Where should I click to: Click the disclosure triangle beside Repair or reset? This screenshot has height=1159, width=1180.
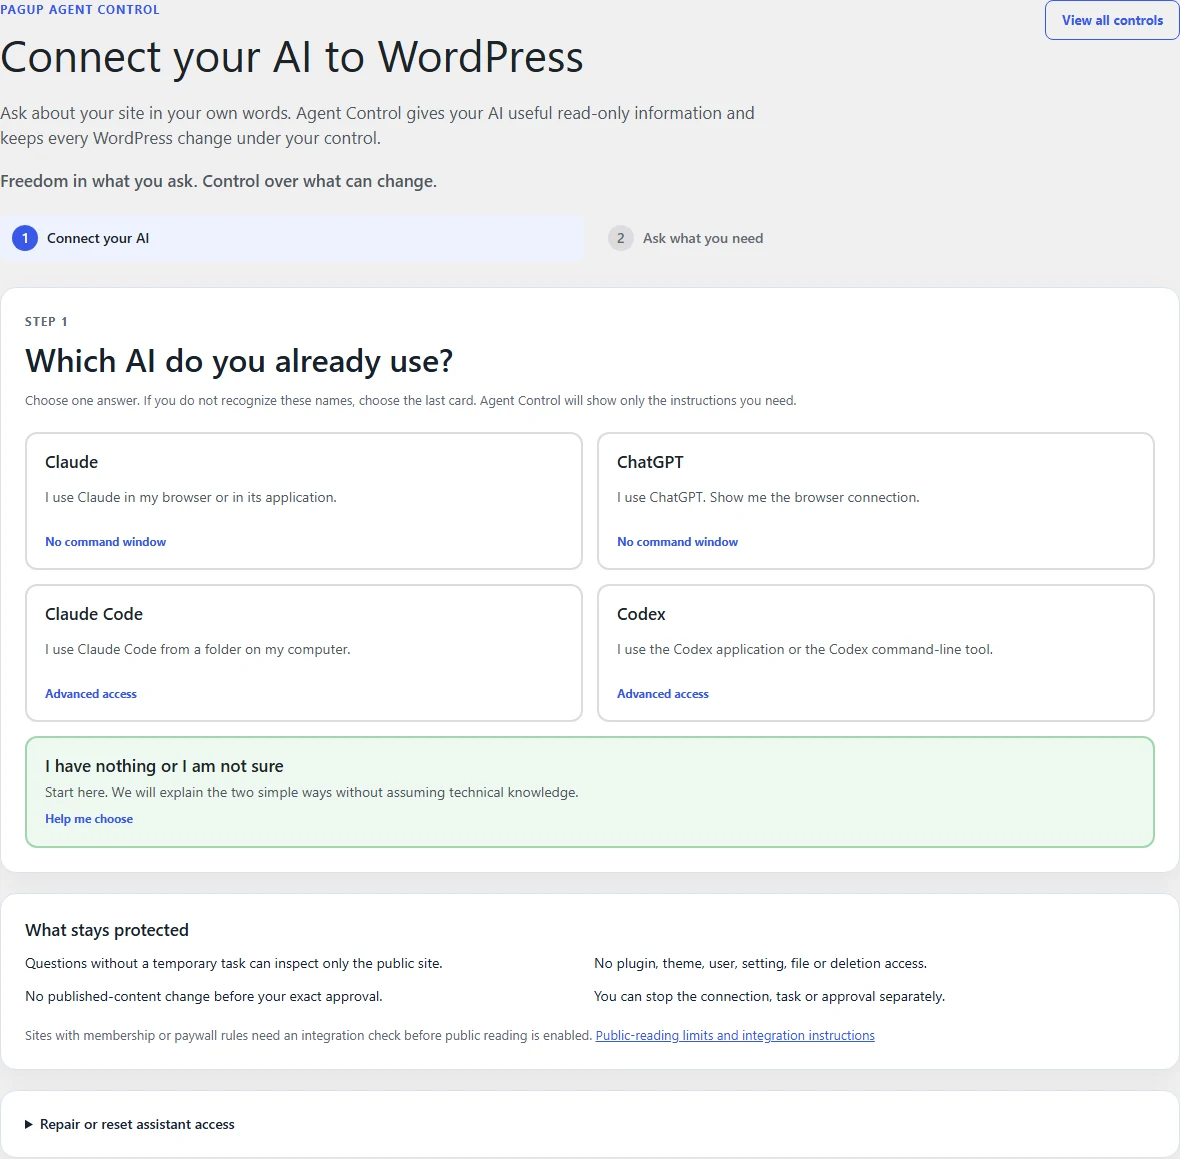tap(29, 1124)
